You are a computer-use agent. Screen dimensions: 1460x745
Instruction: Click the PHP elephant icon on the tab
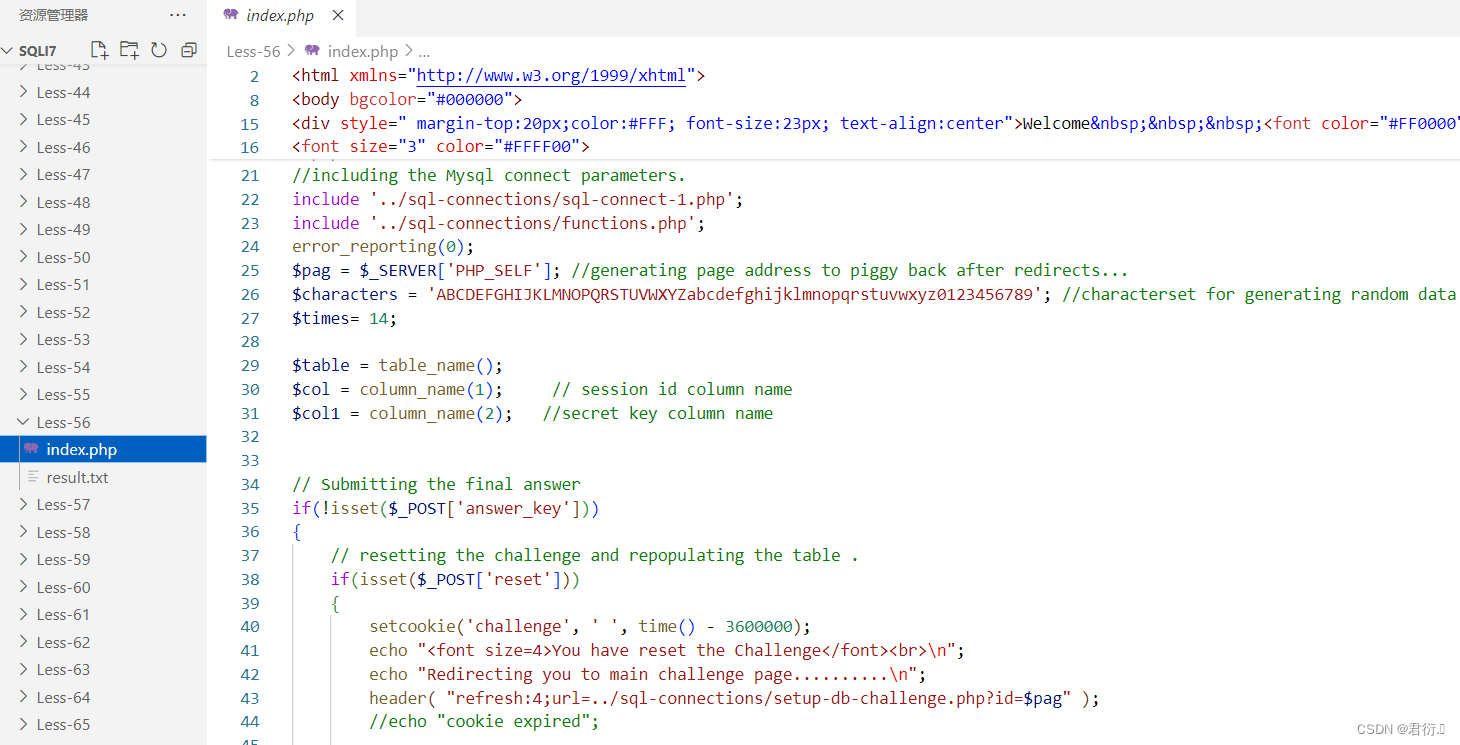tap(231, 15)
